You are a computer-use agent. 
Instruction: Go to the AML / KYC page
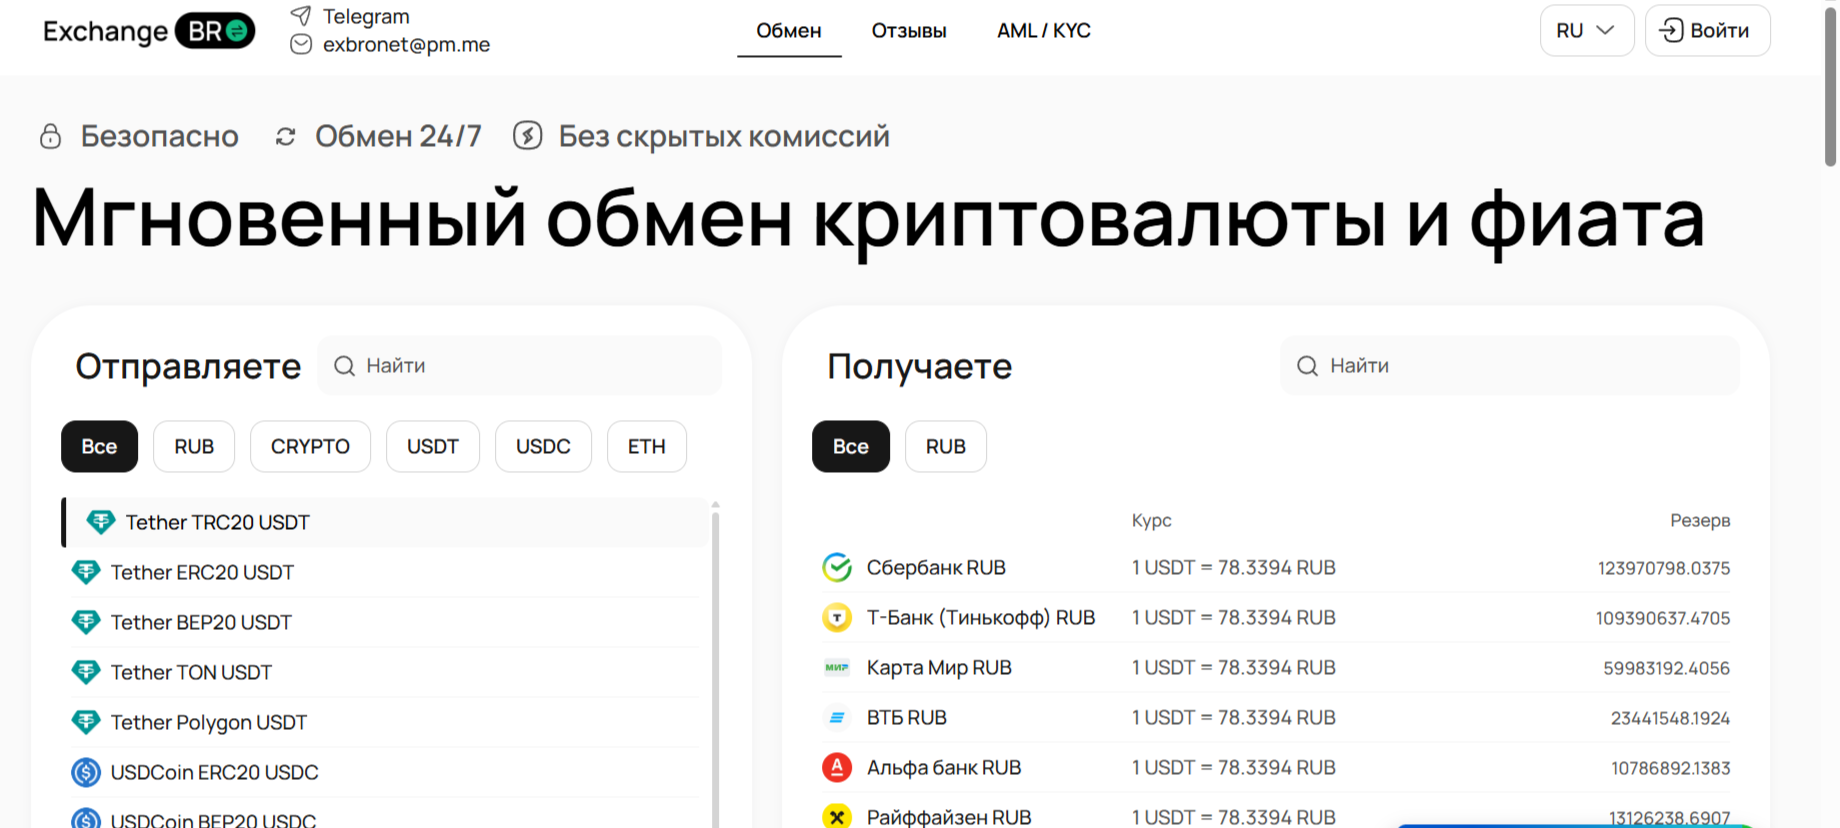coord(1043,31)
